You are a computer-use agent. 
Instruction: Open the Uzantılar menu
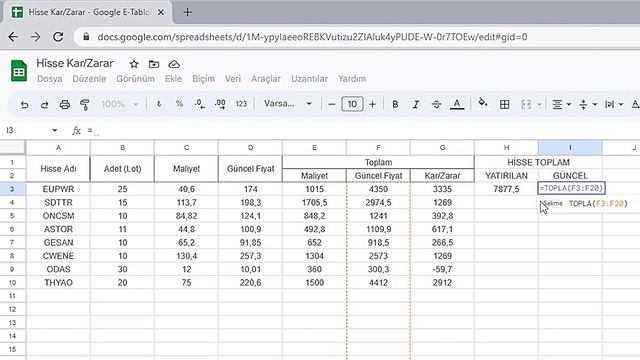pyautogui.click(x=309, y=79)
